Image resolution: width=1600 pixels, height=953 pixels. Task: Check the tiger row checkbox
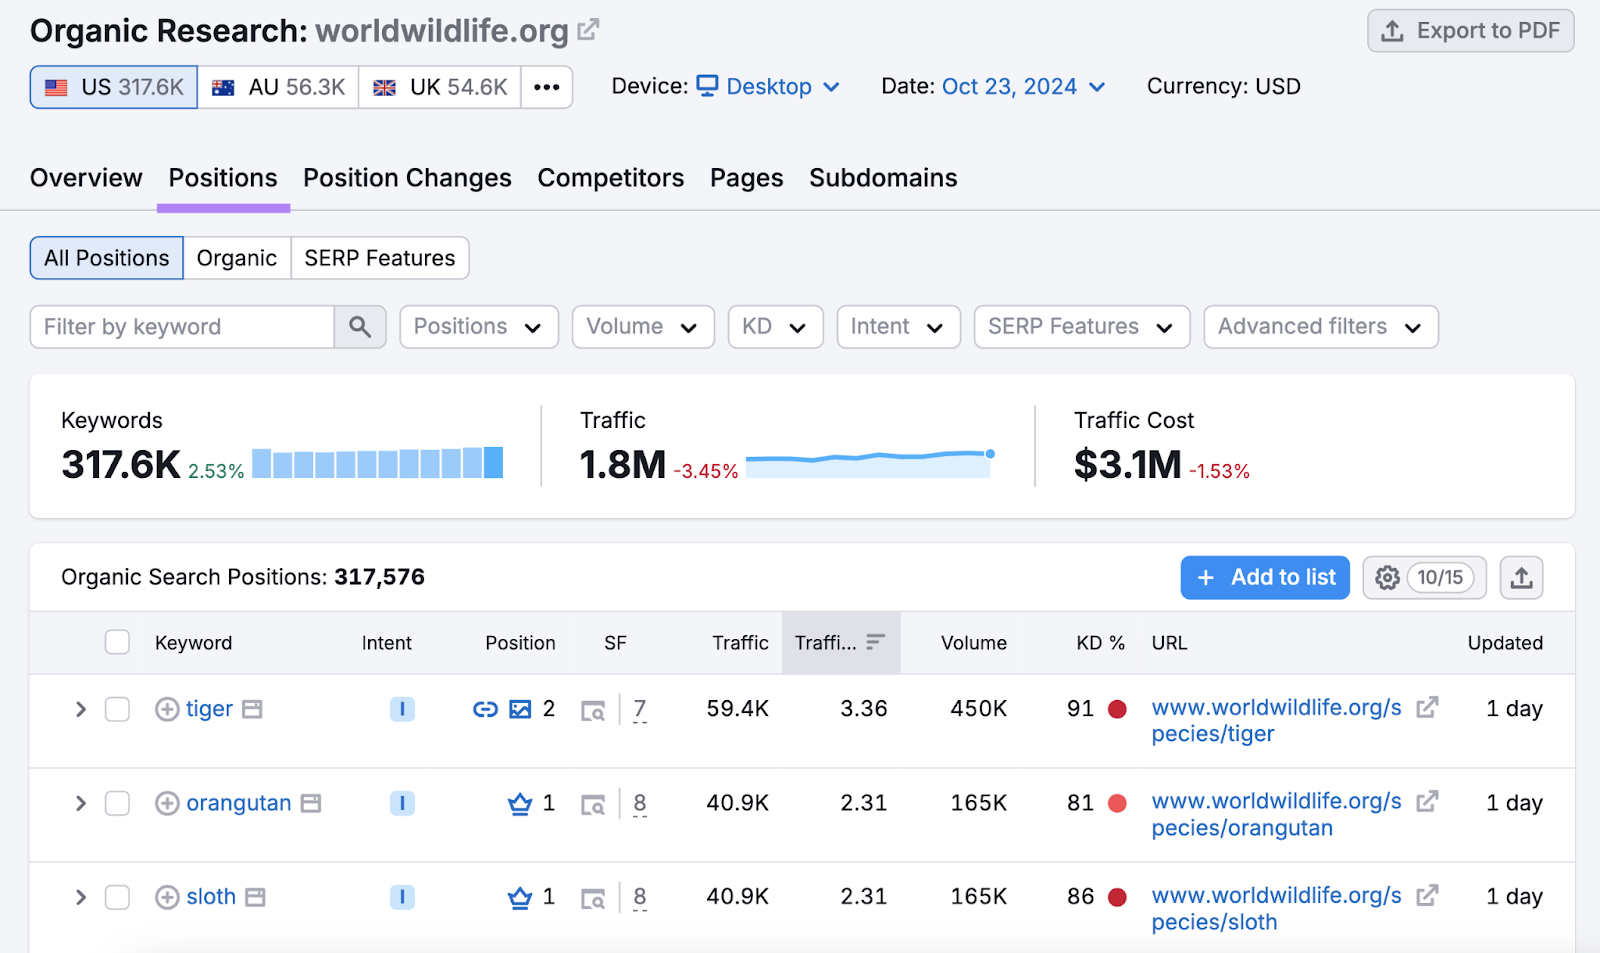click(x=118, y=709)
